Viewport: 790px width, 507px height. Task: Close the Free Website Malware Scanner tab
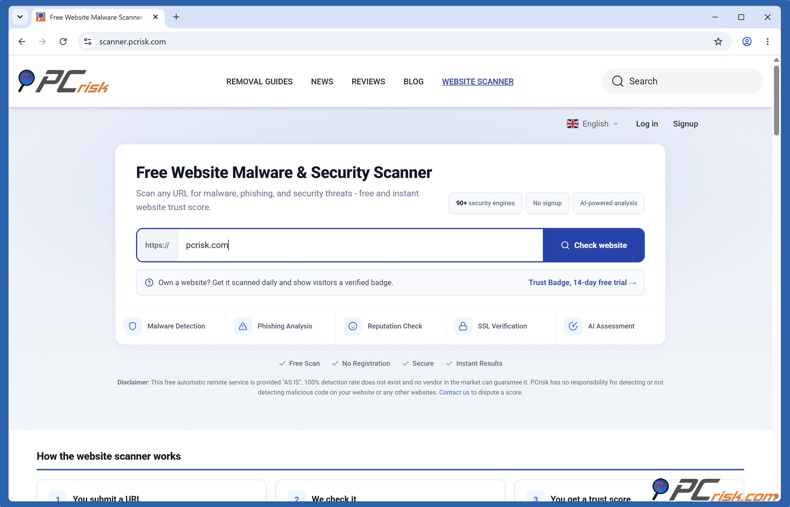click(x=156, y=17)
